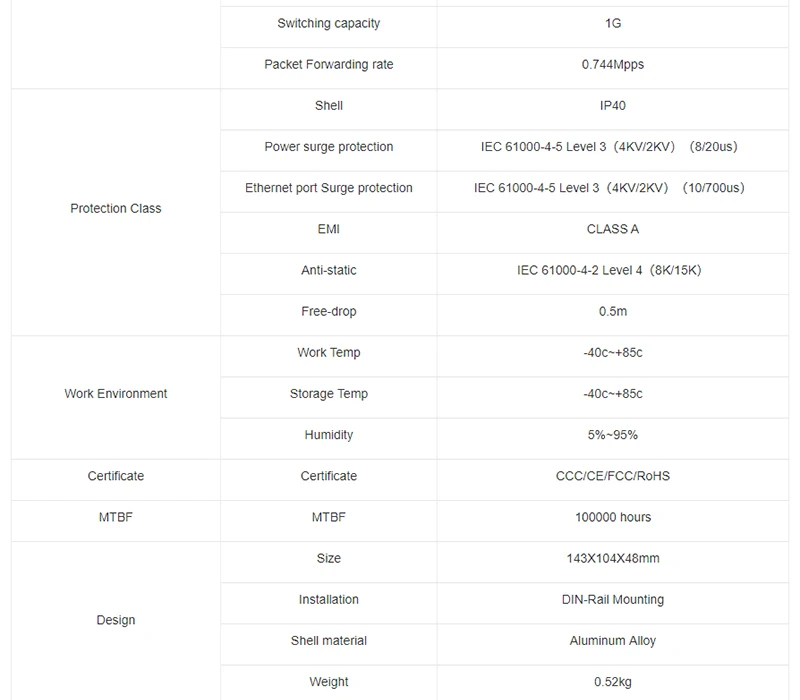Select the Storage Temp -40c~+85c value
Image resolution: width=800 pixels, height=700 pixels.
[612, 394]
